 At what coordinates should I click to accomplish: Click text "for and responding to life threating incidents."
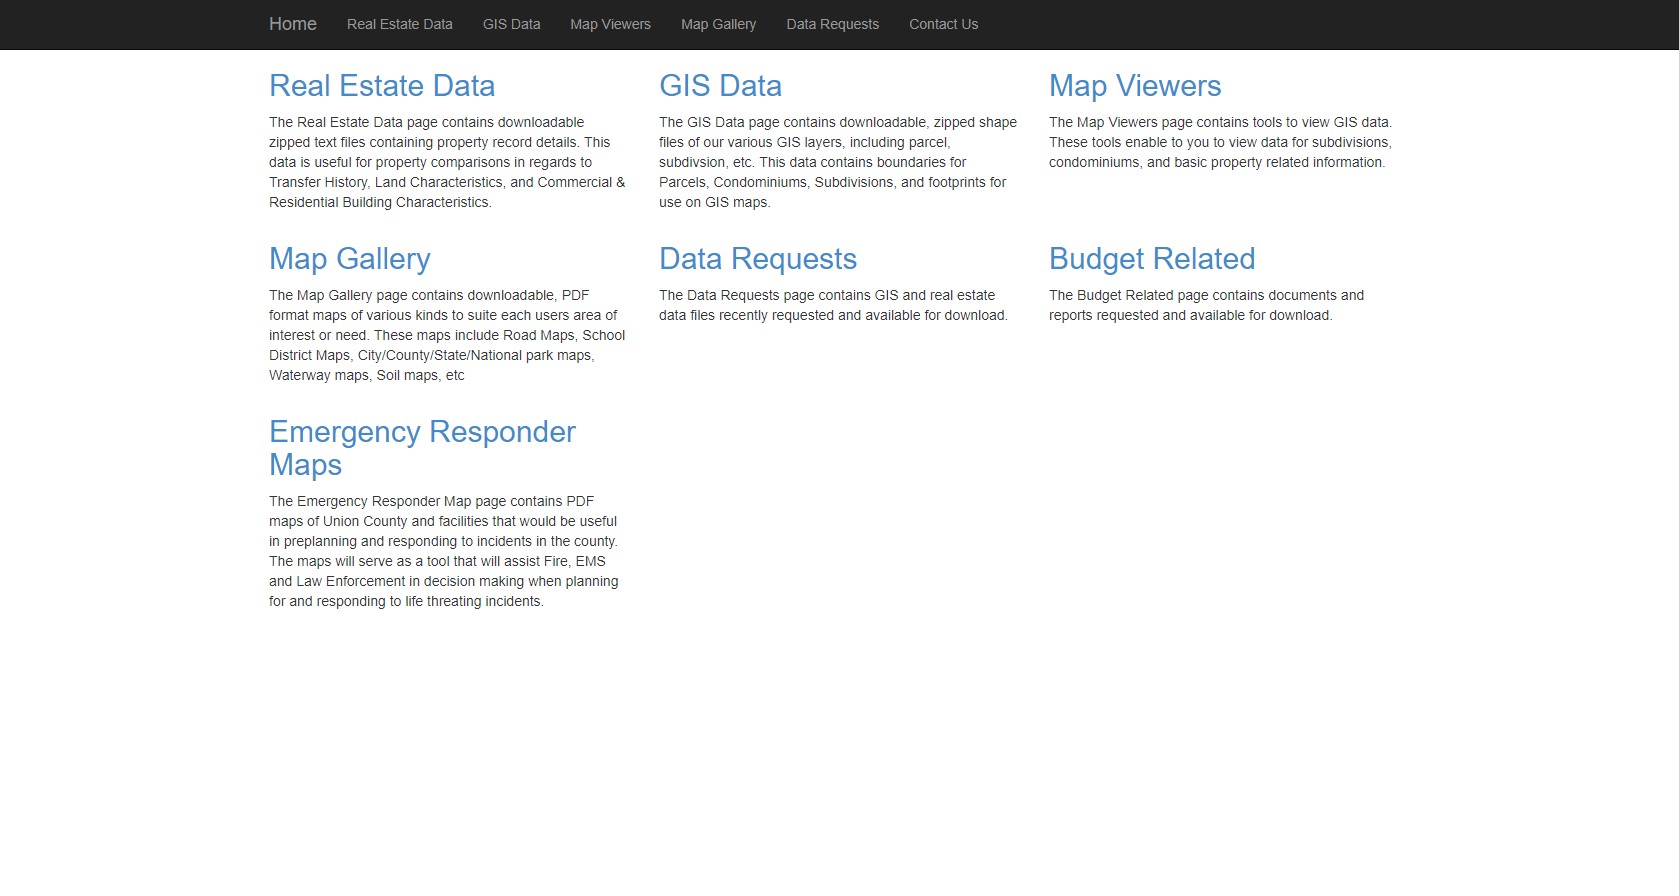406,601
